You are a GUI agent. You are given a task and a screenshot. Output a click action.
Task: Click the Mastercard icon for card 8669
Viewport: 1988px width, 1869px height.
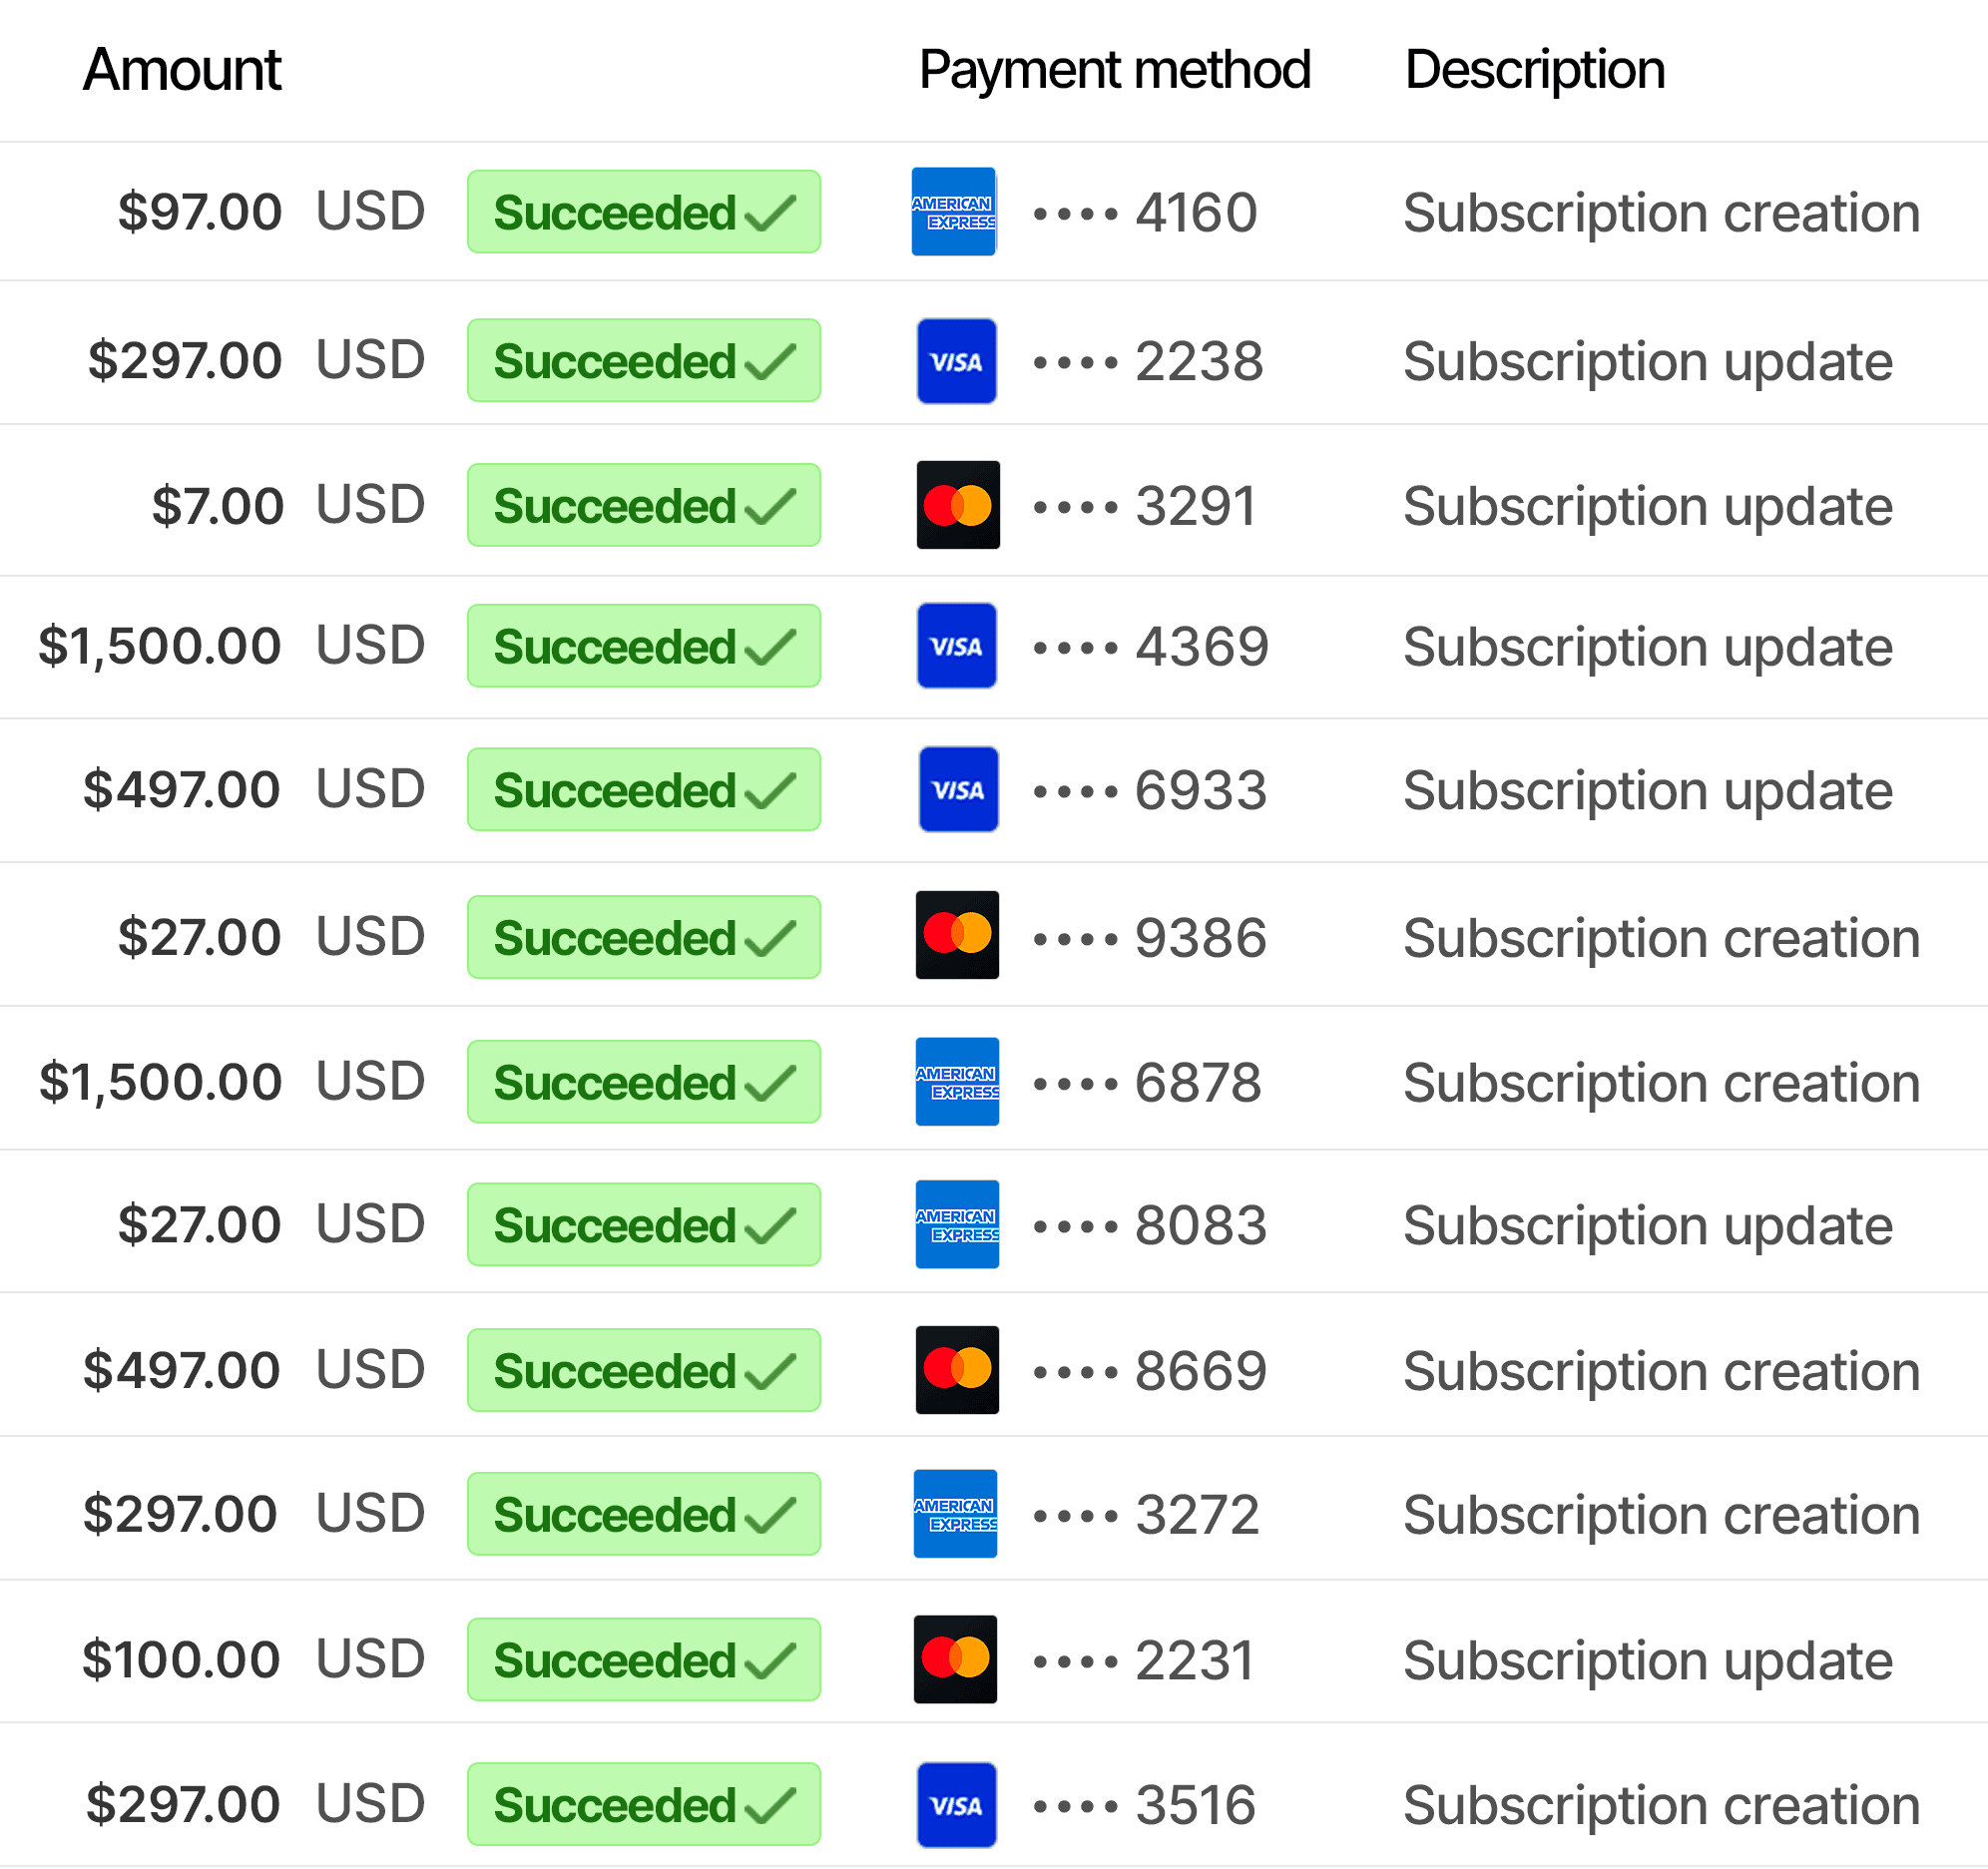(956, 1370)
